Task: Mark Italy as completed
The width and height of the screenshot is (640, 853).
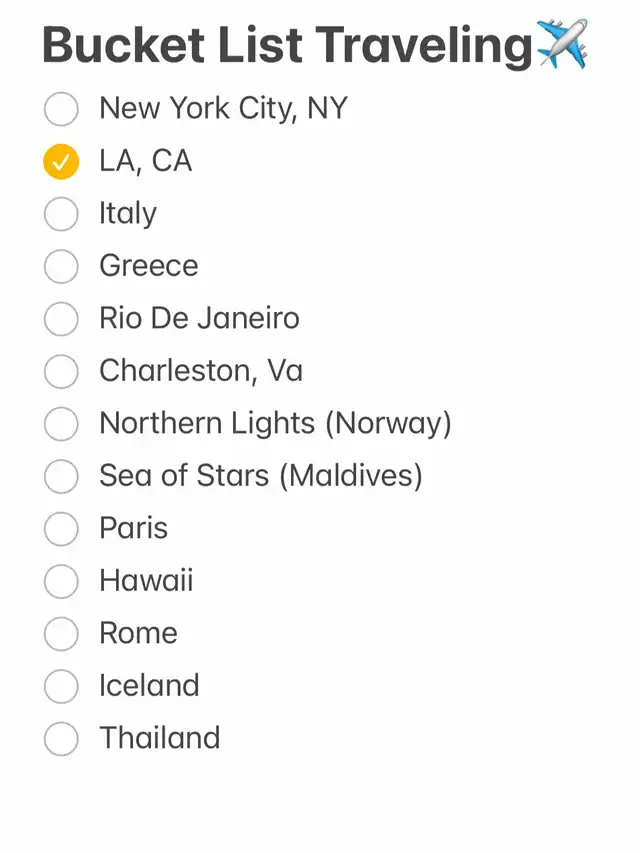Action: click(x=61, y=214)
